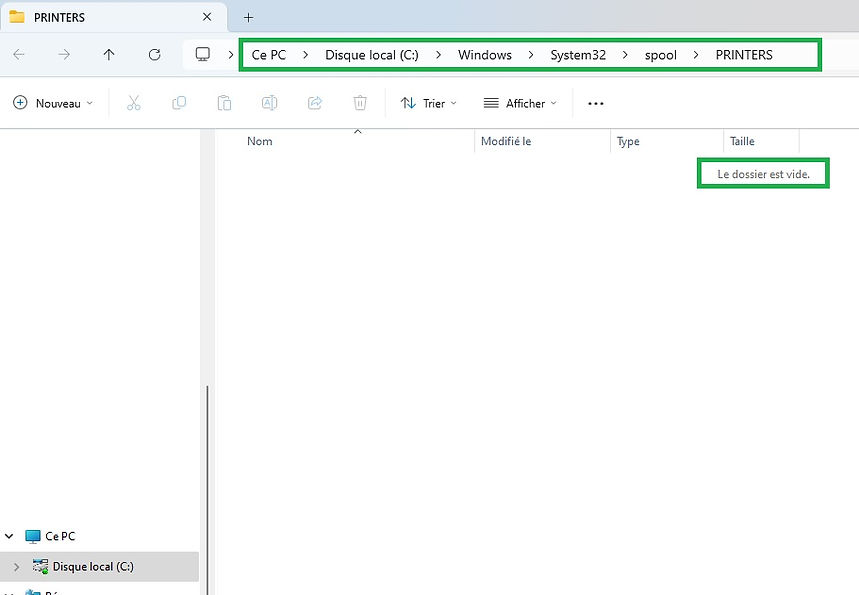859x595 pixels.
Task: Click Disque local (C:) in address bar
Action: (372, 55)
